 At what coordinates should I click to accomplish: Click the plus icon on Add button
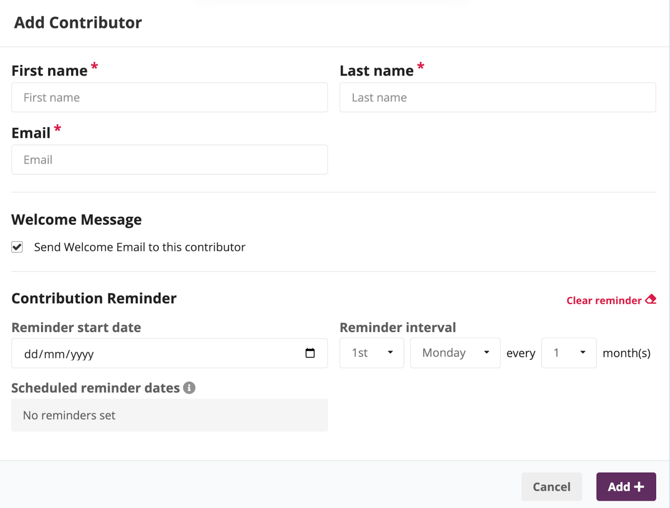point(639,487)
